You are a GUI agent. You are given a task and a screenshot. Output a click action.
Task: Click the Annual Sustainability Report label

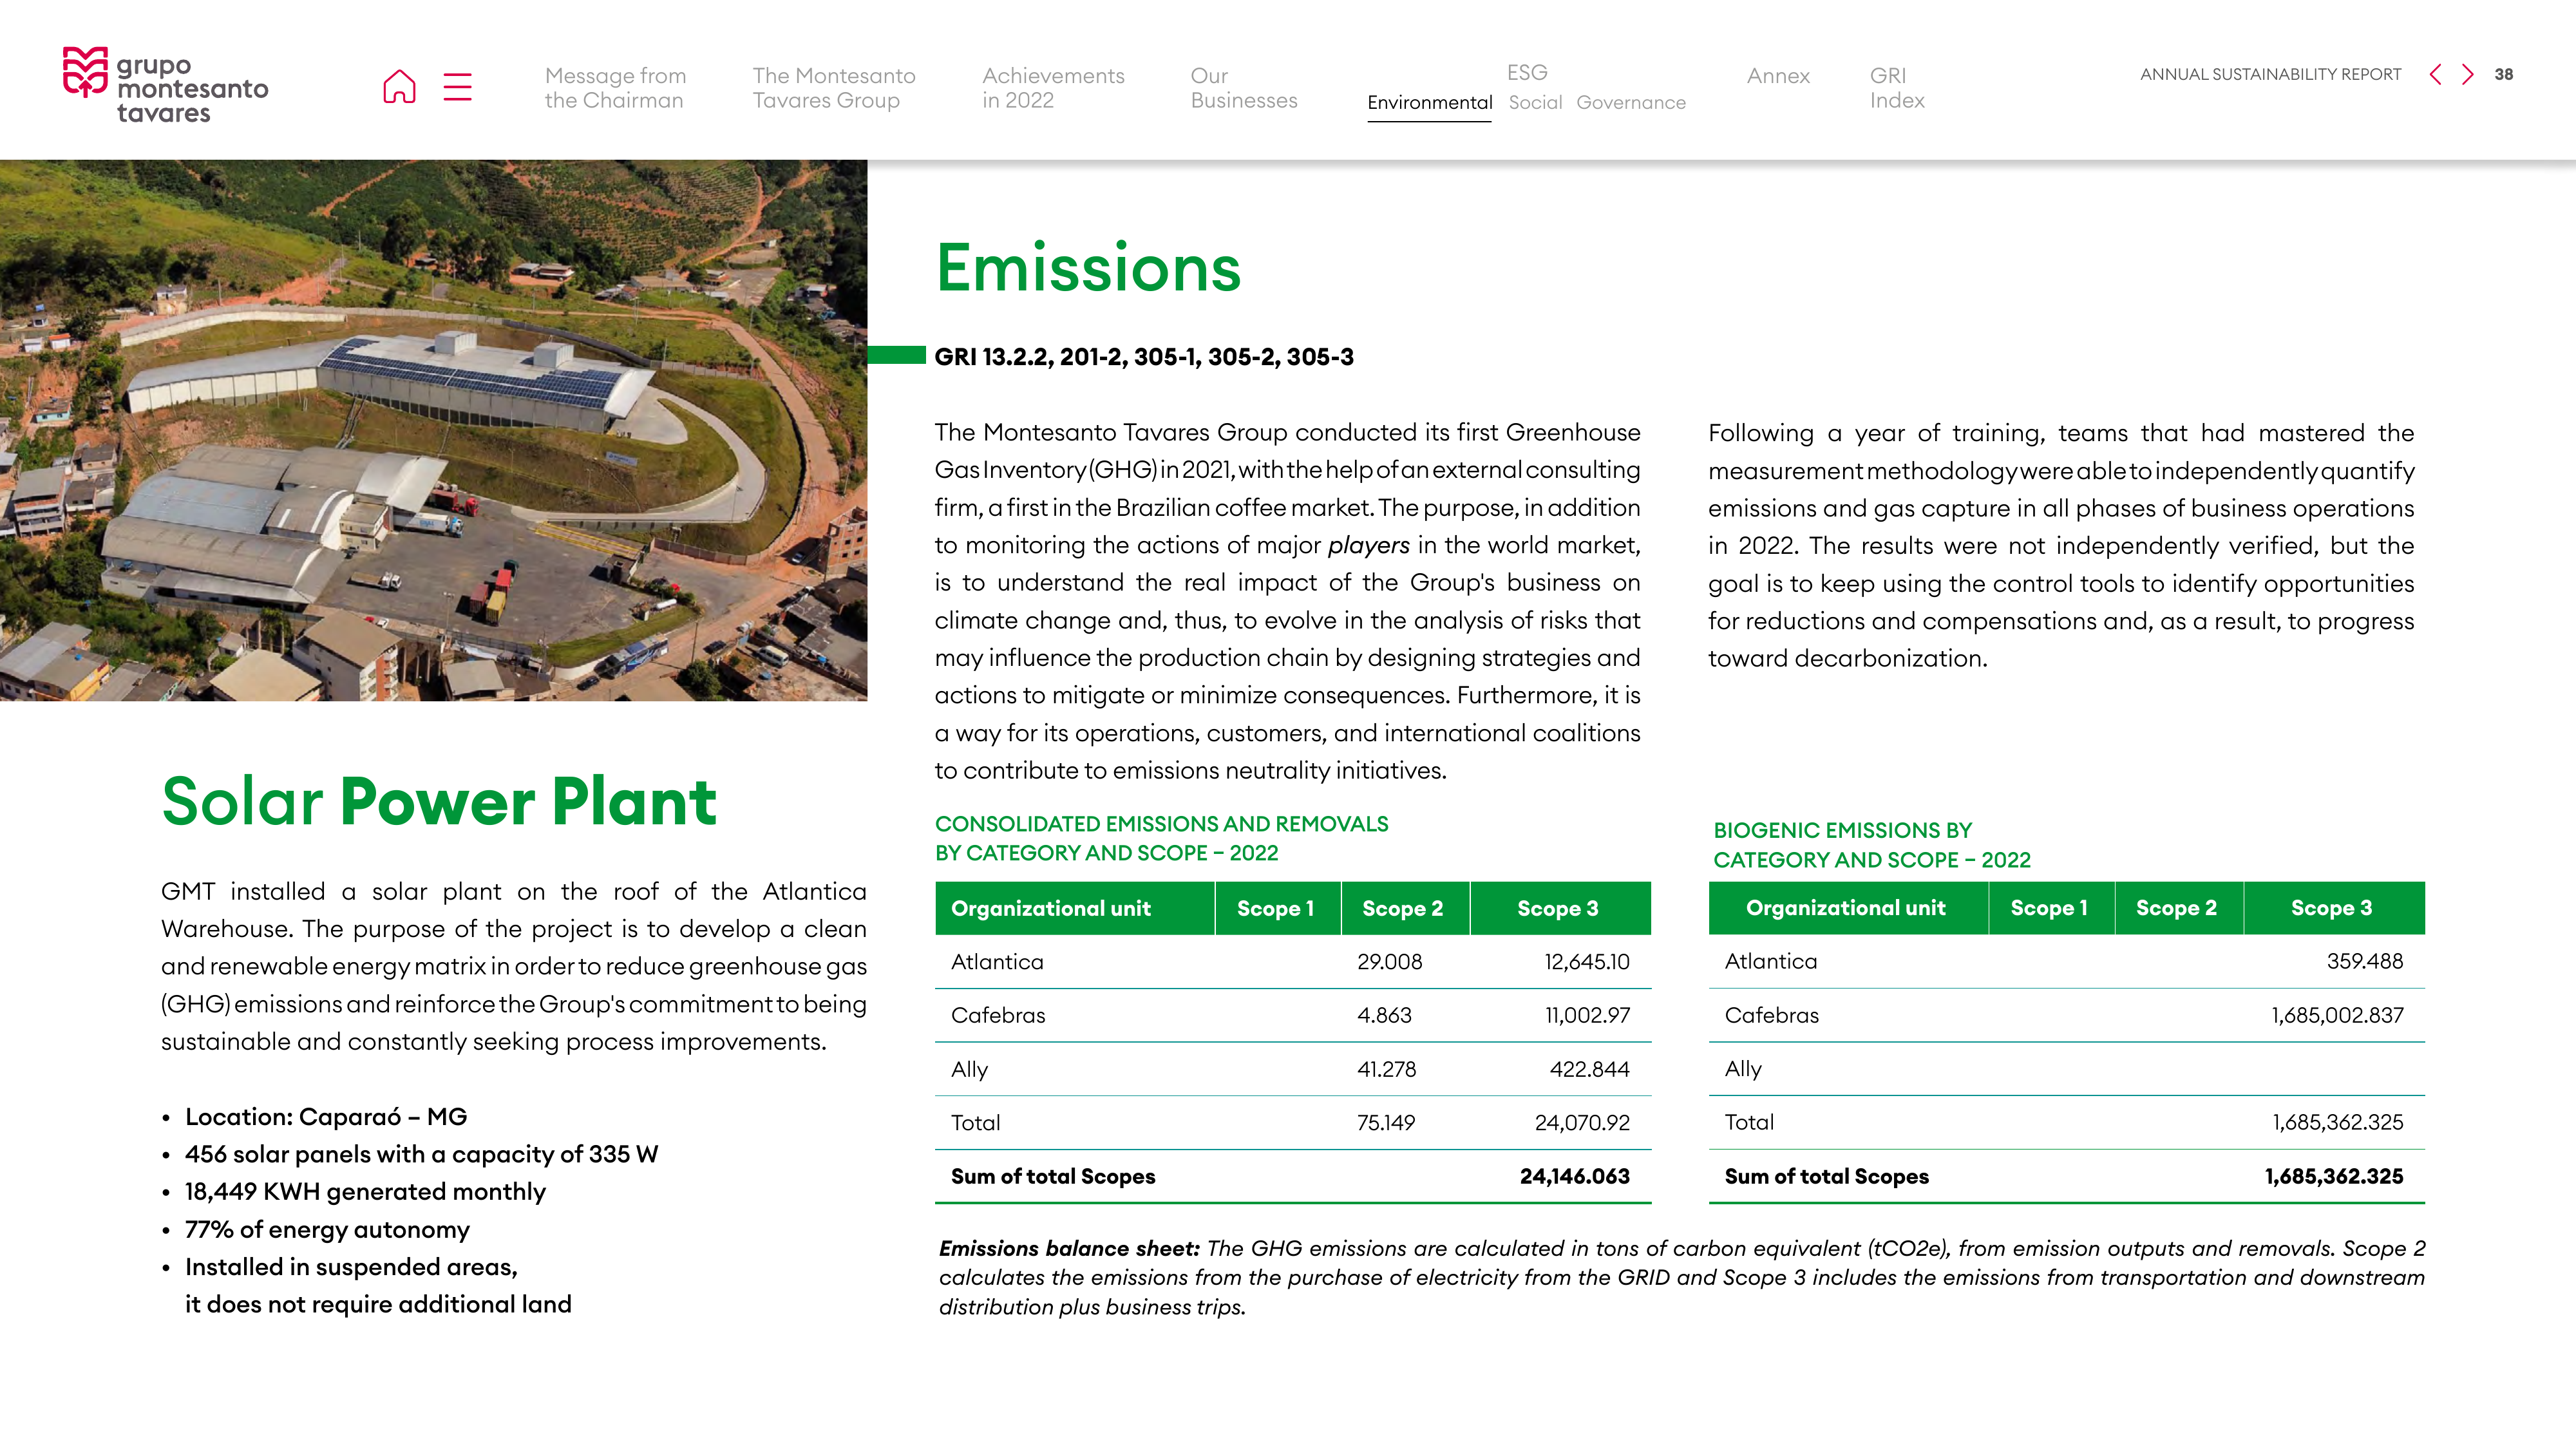click(2270, 74)
